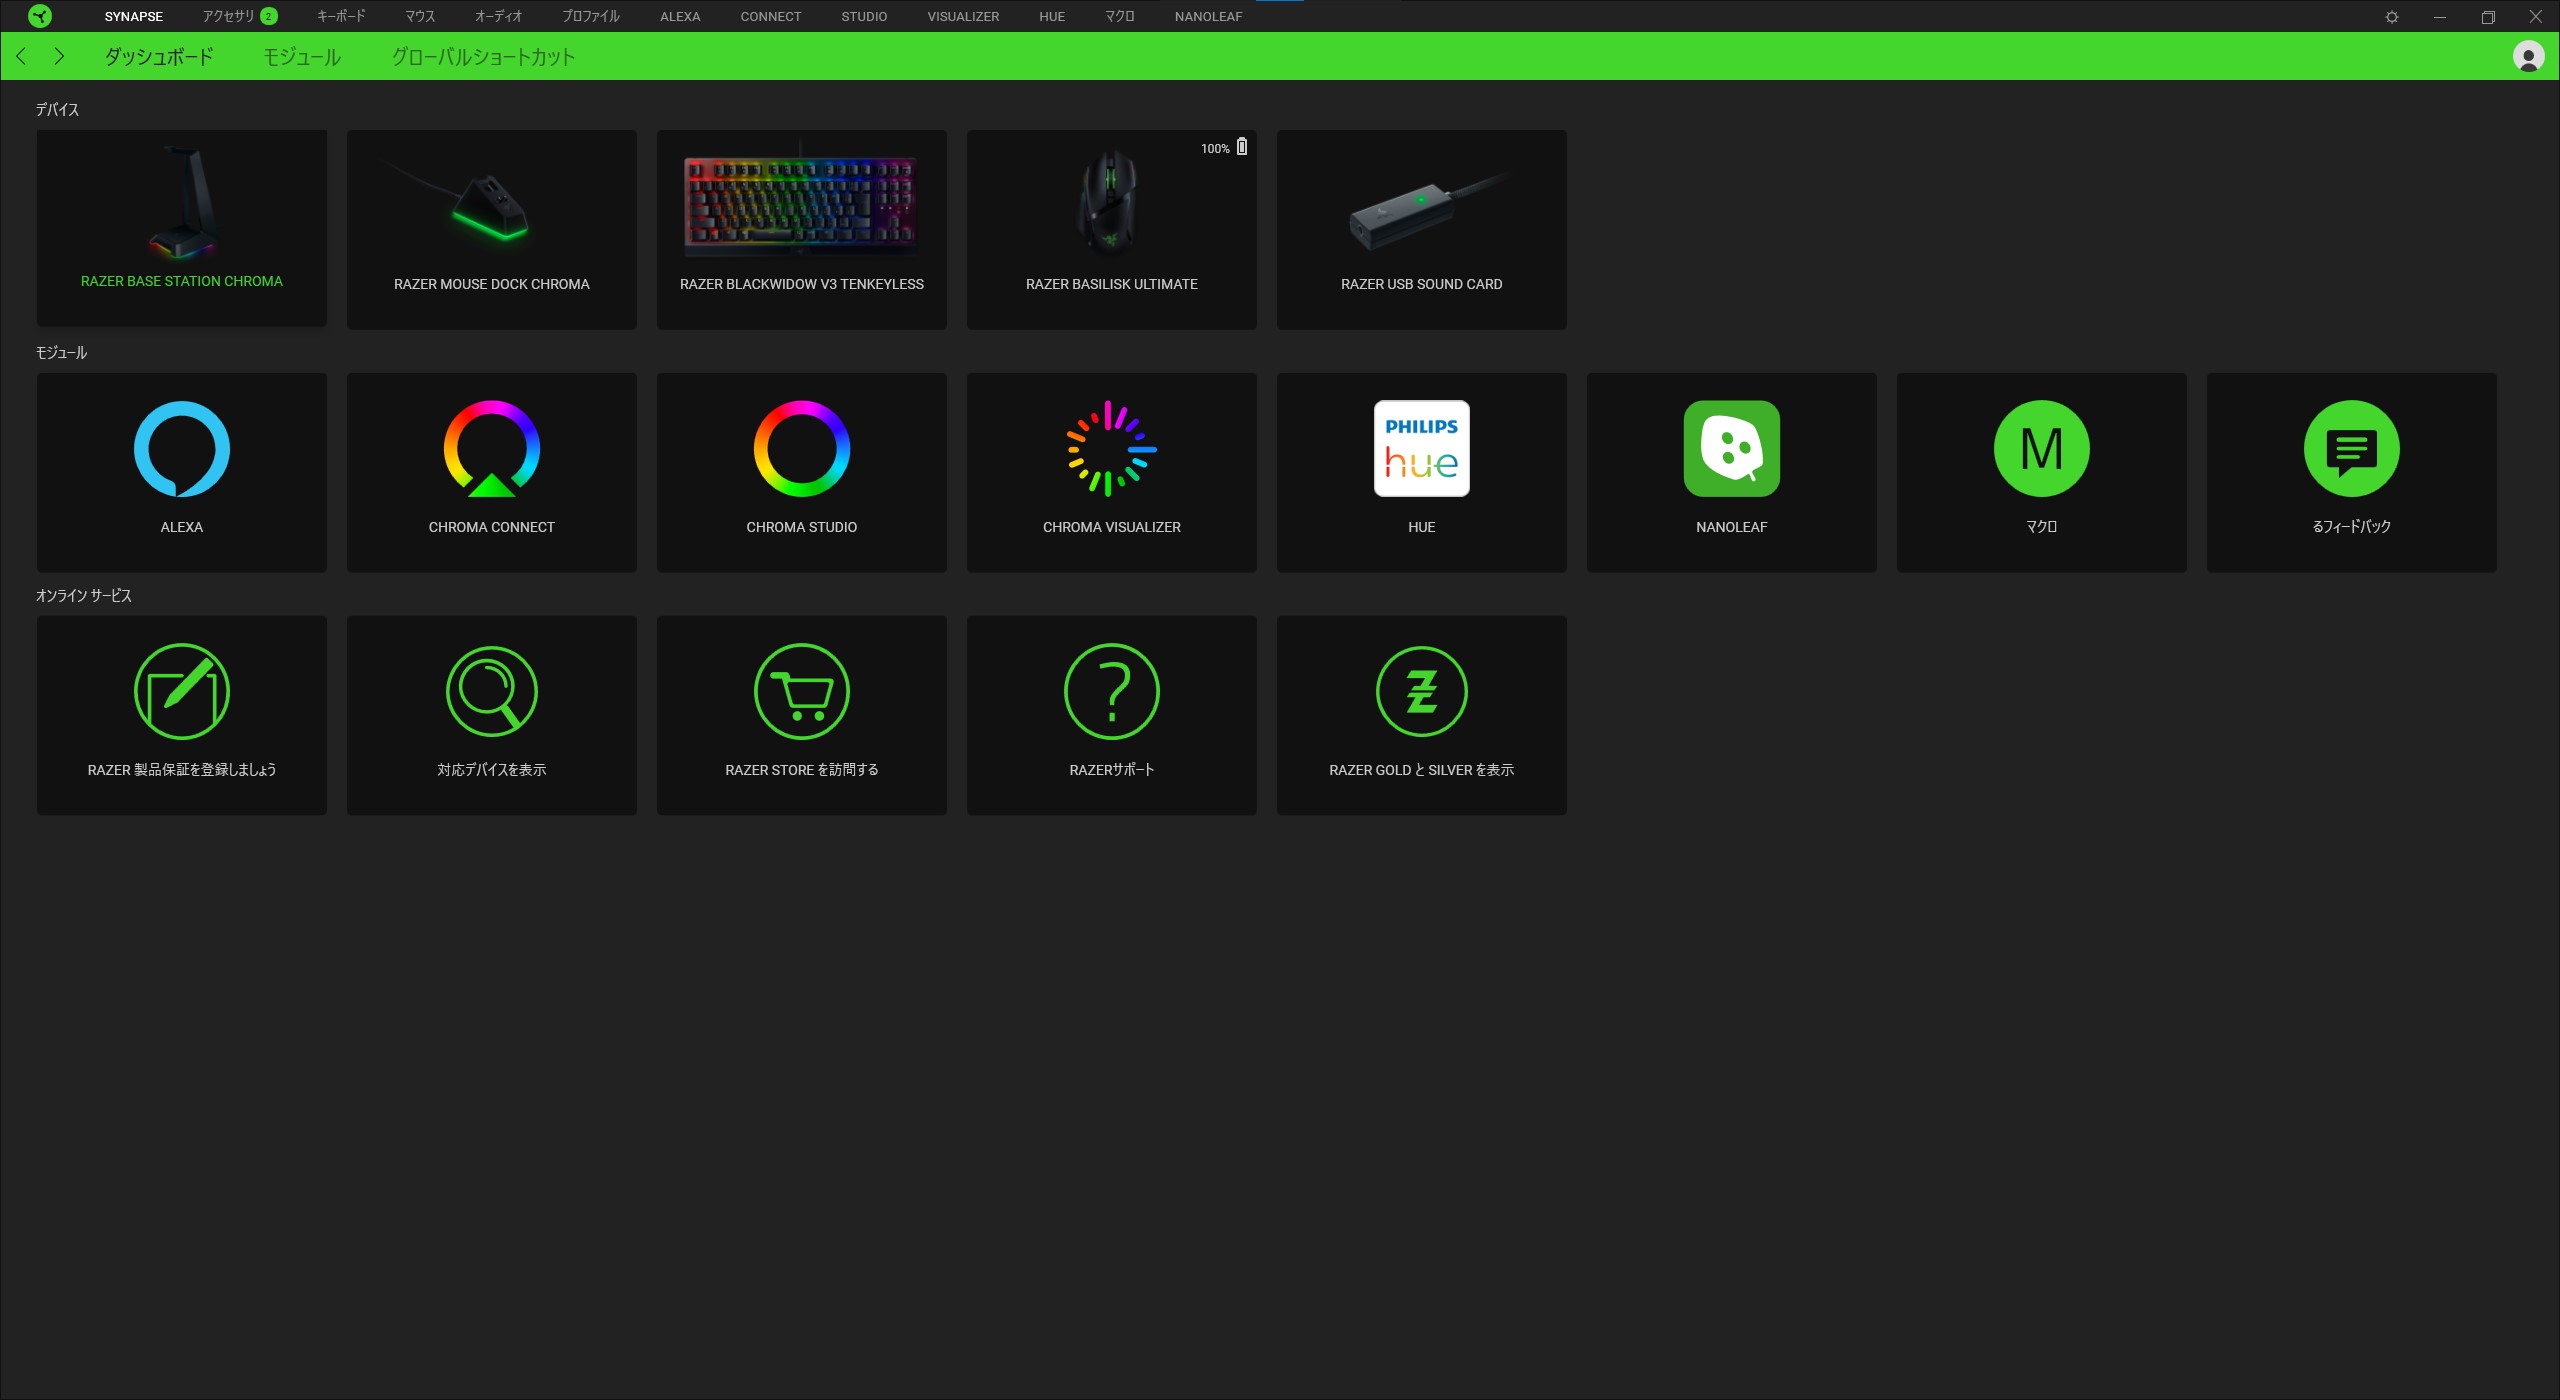The width and height of the screenshot is (2560, 1400).
Task: Open the Chroma Visualizer module icon
Action: (1112, 449)
